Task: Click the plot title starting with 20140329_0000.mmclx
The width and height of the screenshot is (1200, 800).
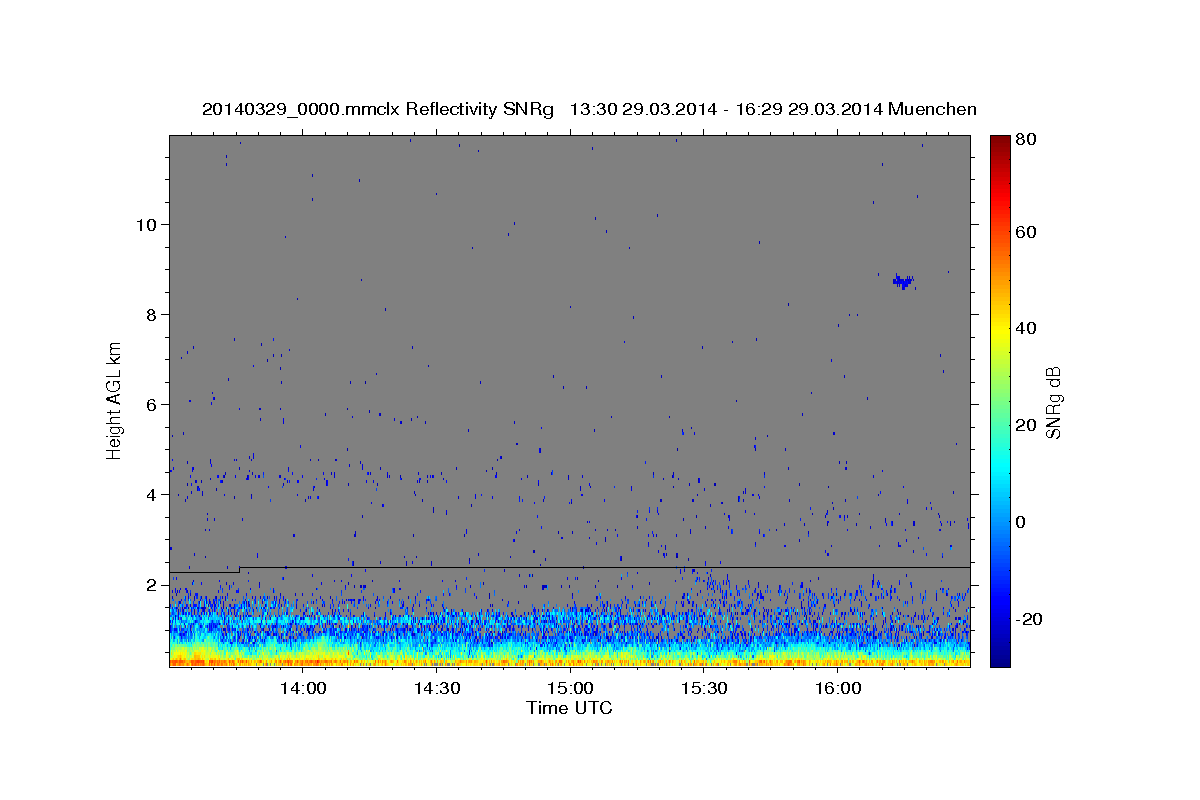Action: 589,109
